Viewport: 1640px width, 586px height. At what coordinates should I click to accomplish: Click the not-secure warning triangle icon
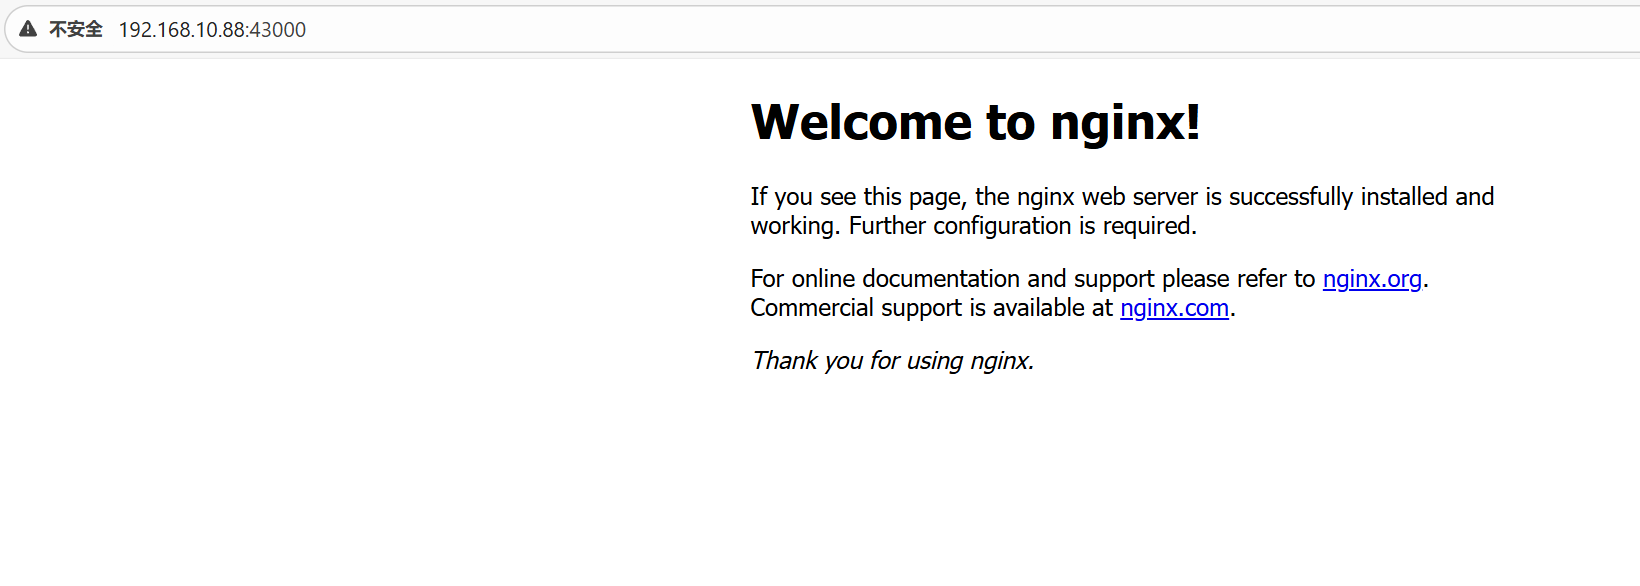[x=28, y=29]
